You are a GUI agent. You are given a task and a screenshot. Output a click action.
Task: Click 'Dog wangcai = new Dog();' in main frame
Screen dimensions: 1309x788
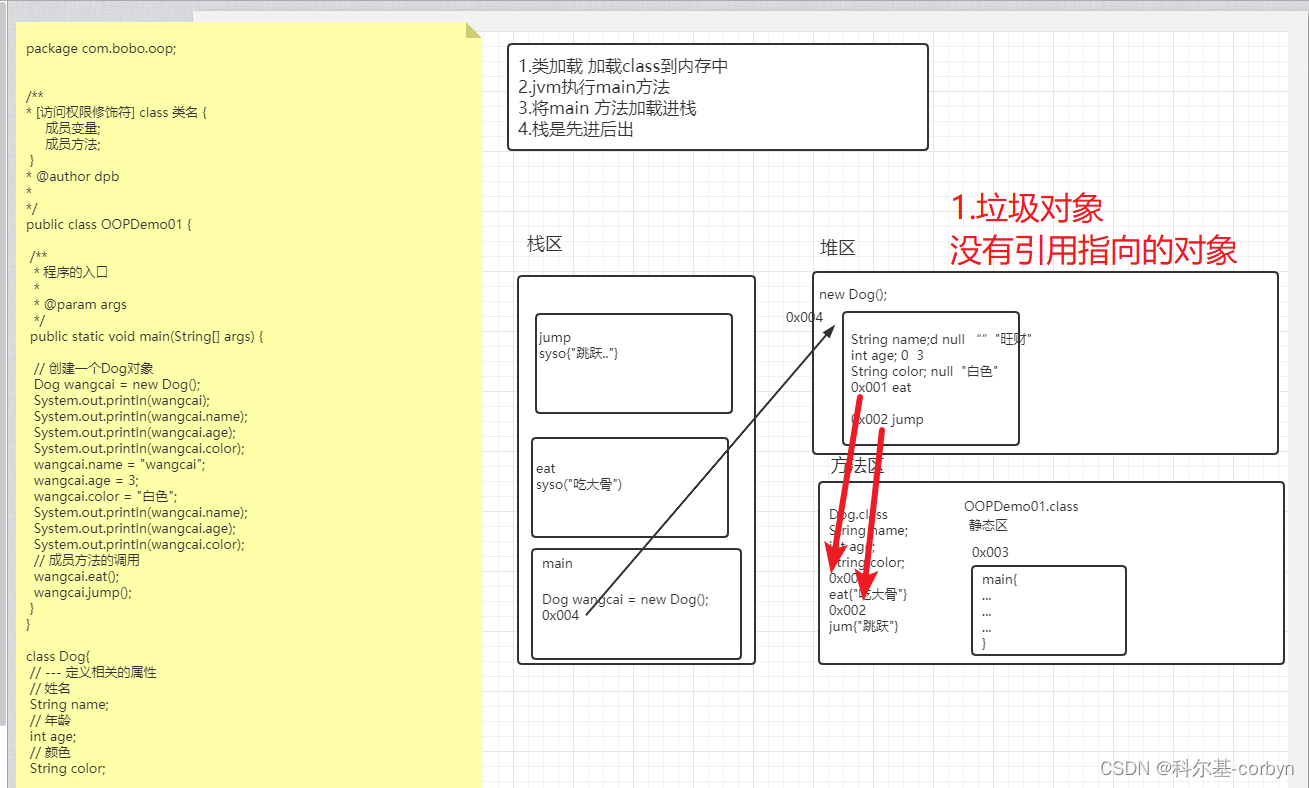tap(626, 599)
